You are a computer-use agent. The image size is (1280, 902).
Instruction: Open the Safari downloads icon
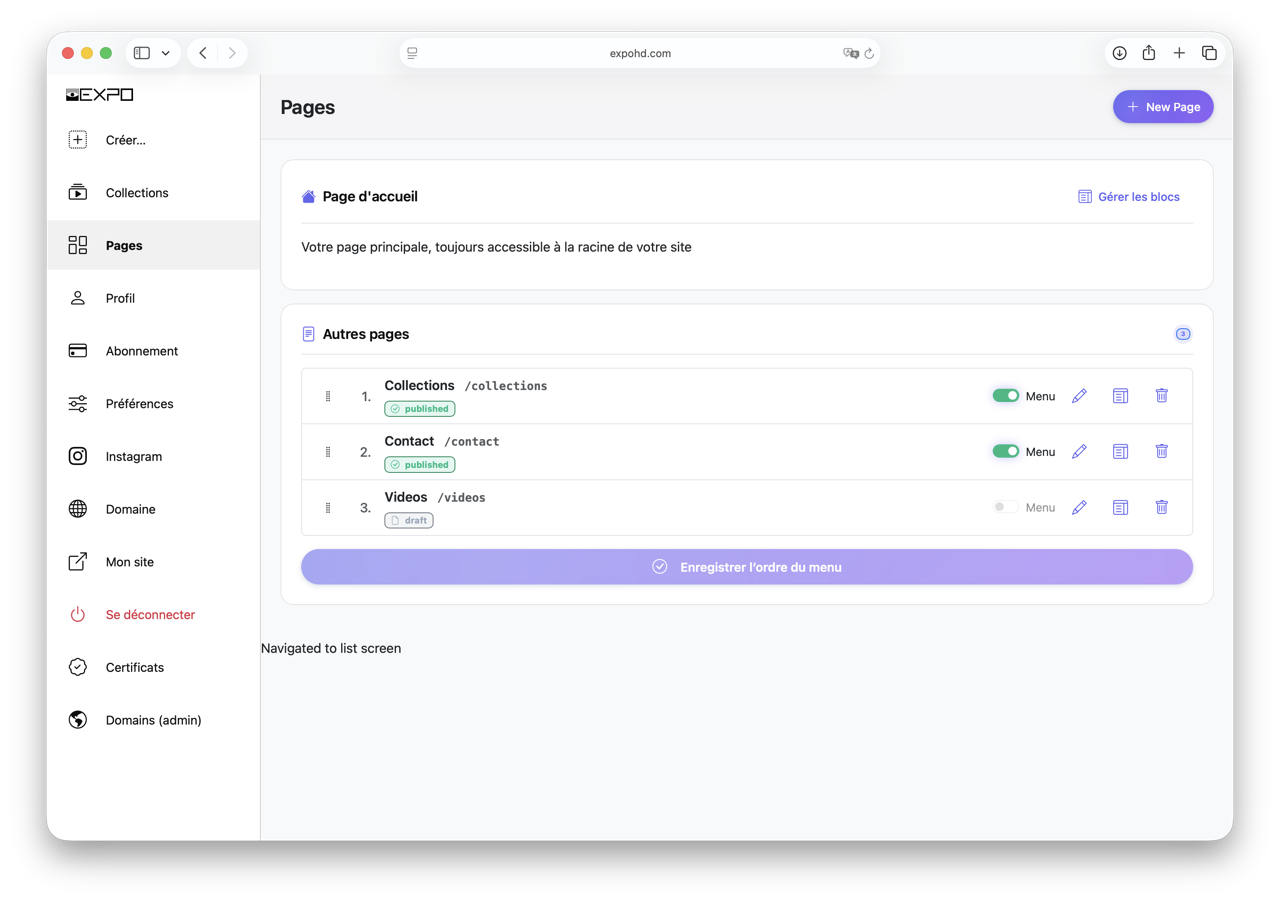(x=1119, y=53)
